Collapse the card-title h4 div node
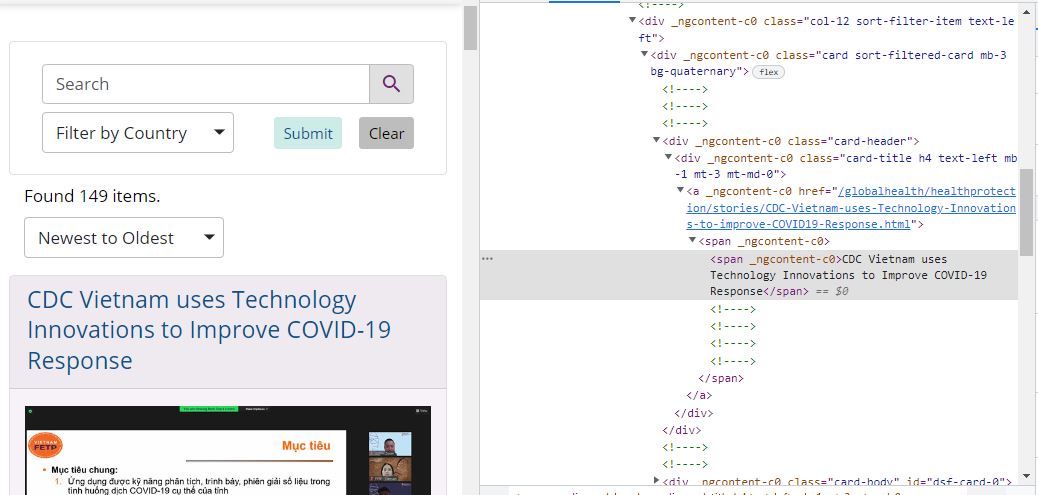The image size is (1038, 495). click(x=669, y=158)
